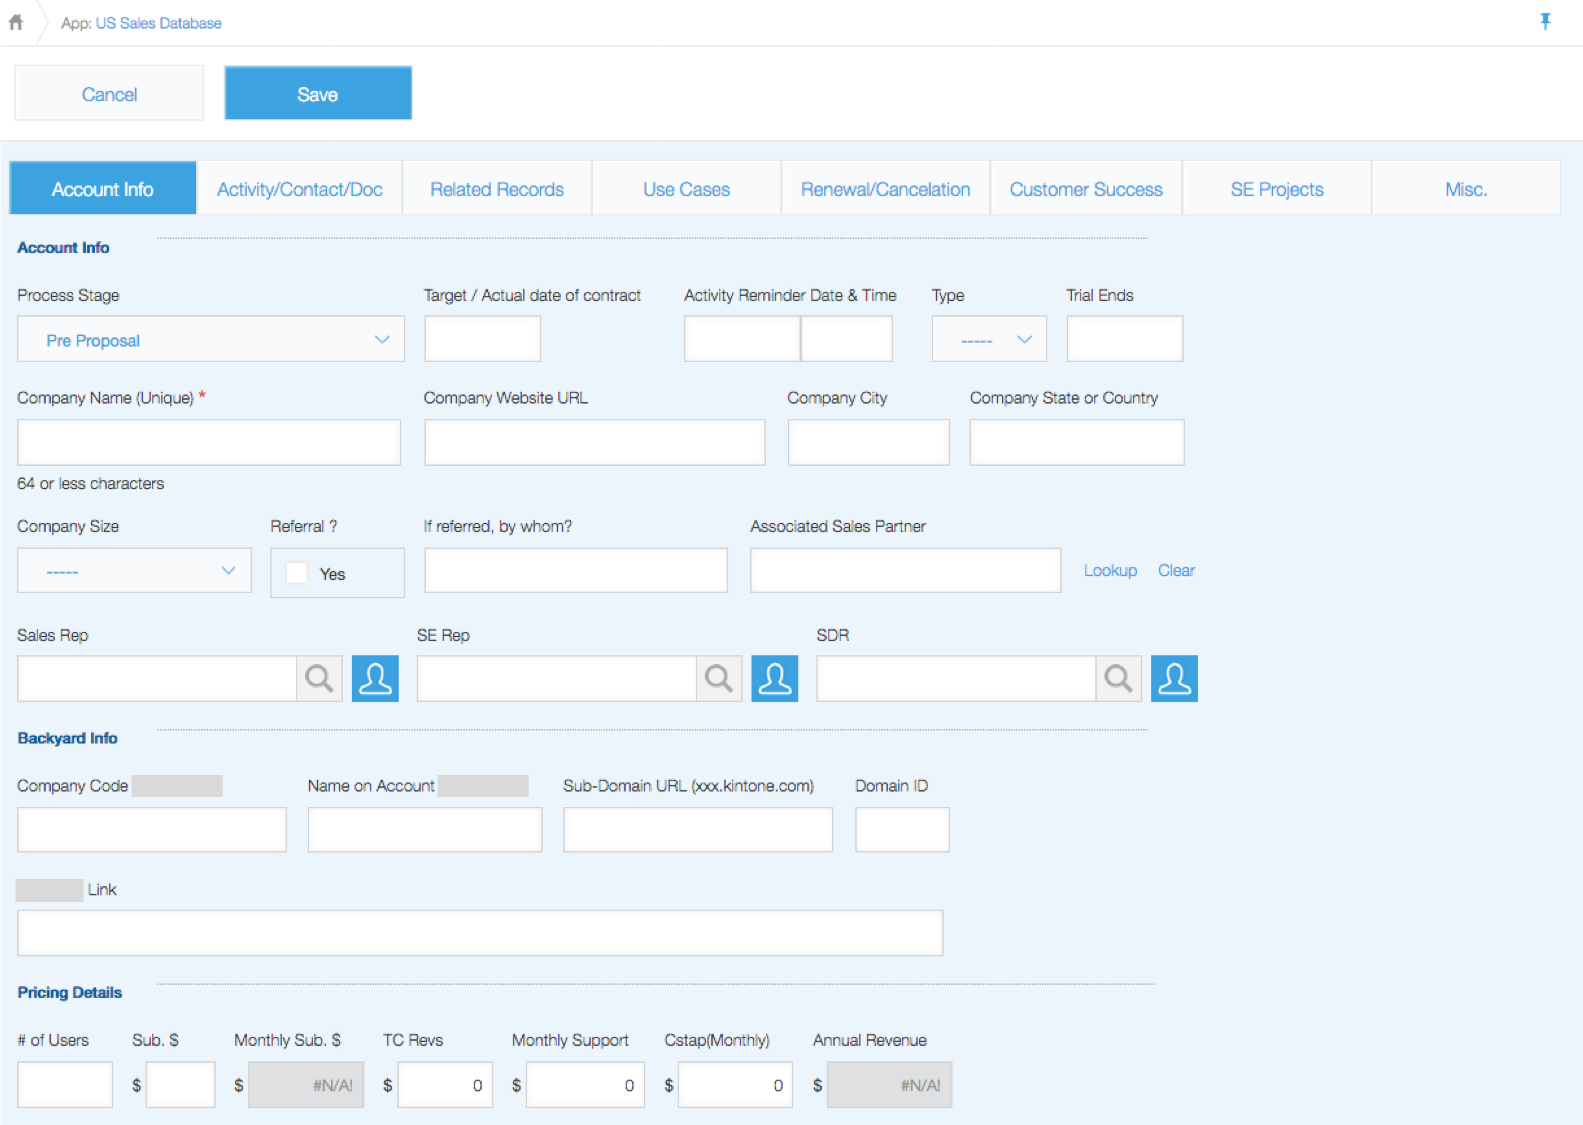Screen dimensions: 1583x1125
Task: Open the Renewal/Cancelation tab
Action: pos(885,189)
